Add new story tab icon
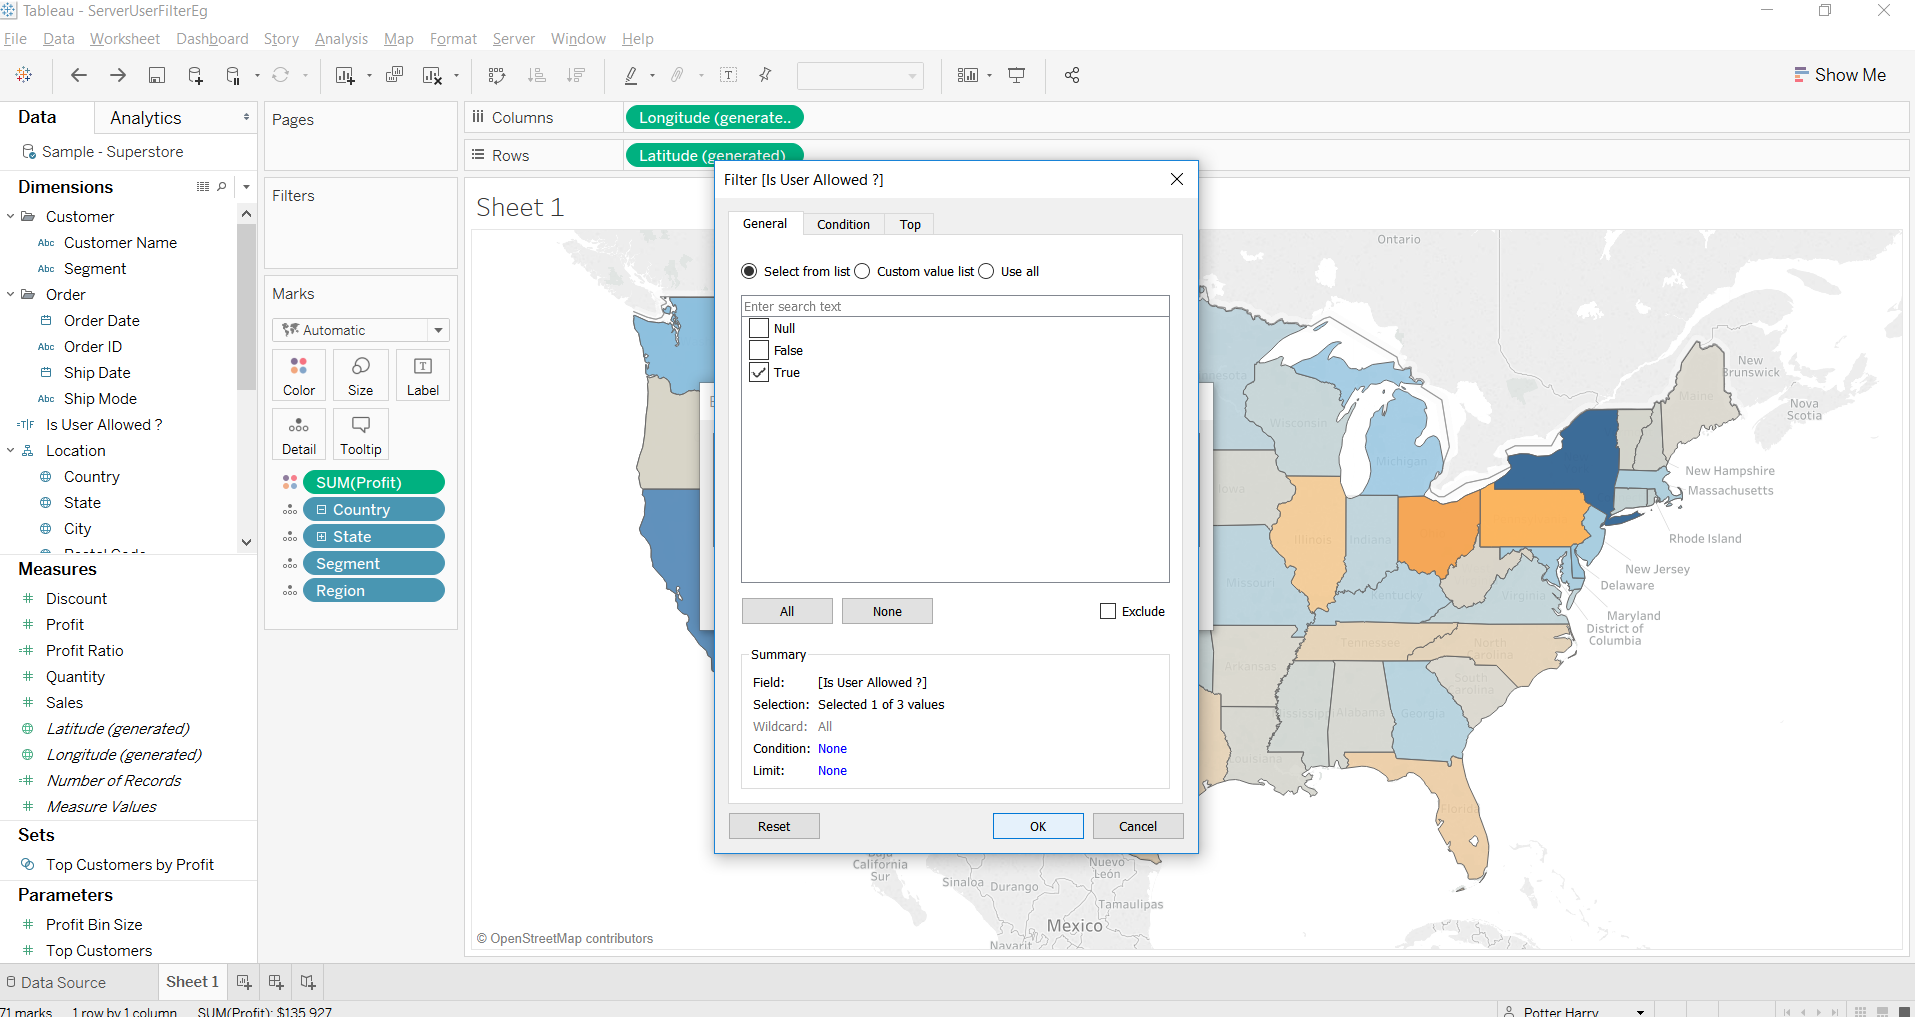 (x=308, y=982)
